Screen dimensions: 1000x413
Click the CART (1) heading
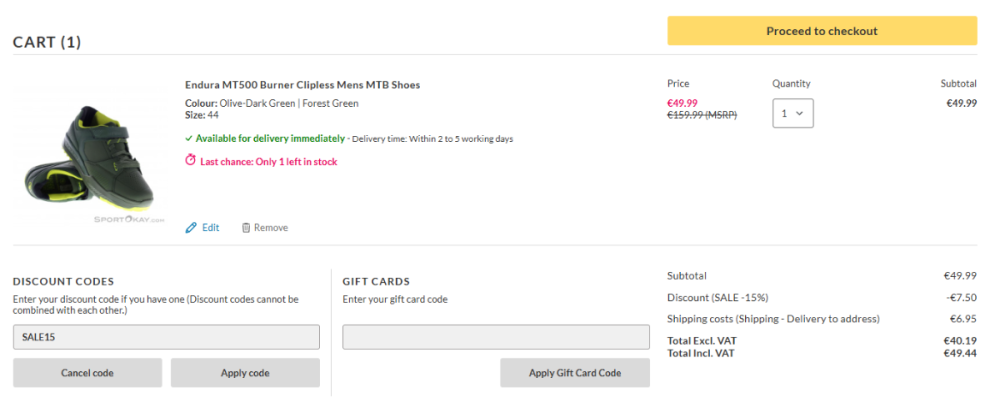[47, 42]
